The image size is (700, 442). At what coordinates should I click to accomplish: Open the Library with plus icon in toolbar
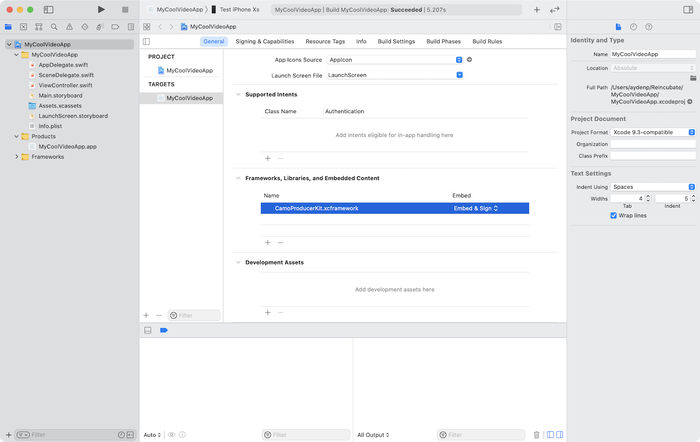(537, 9)
